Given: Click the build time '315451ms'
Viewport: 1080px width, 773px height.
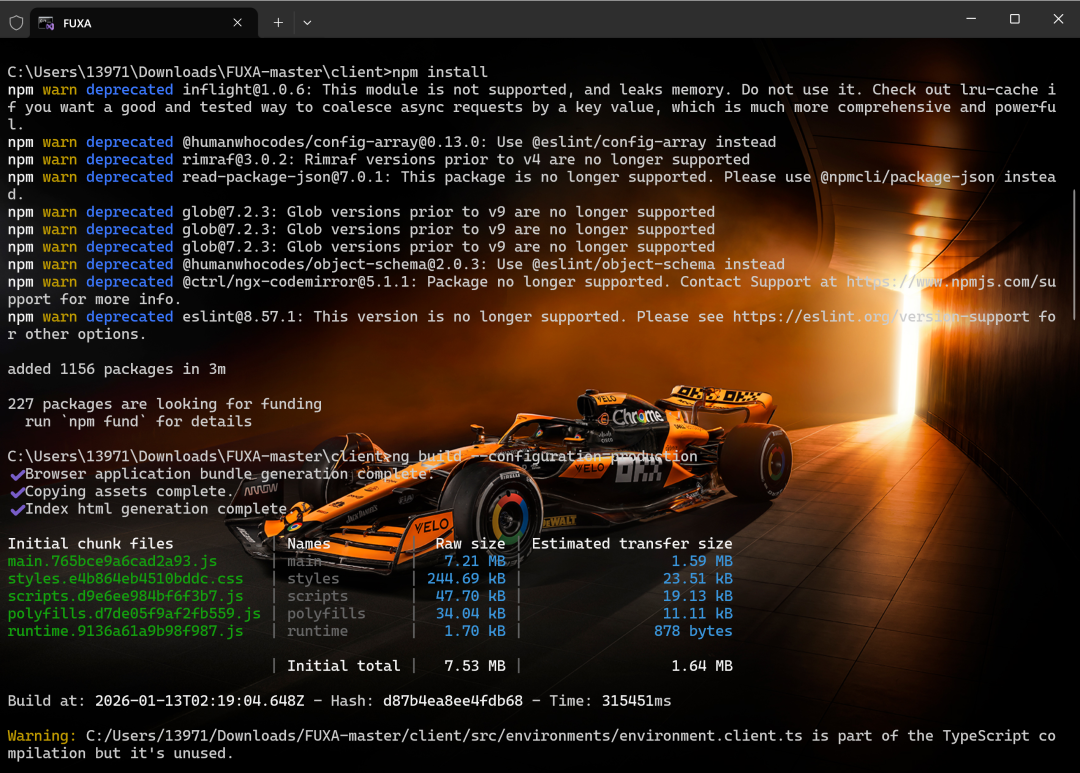Looking at the screenshot, I should [636, 701].
